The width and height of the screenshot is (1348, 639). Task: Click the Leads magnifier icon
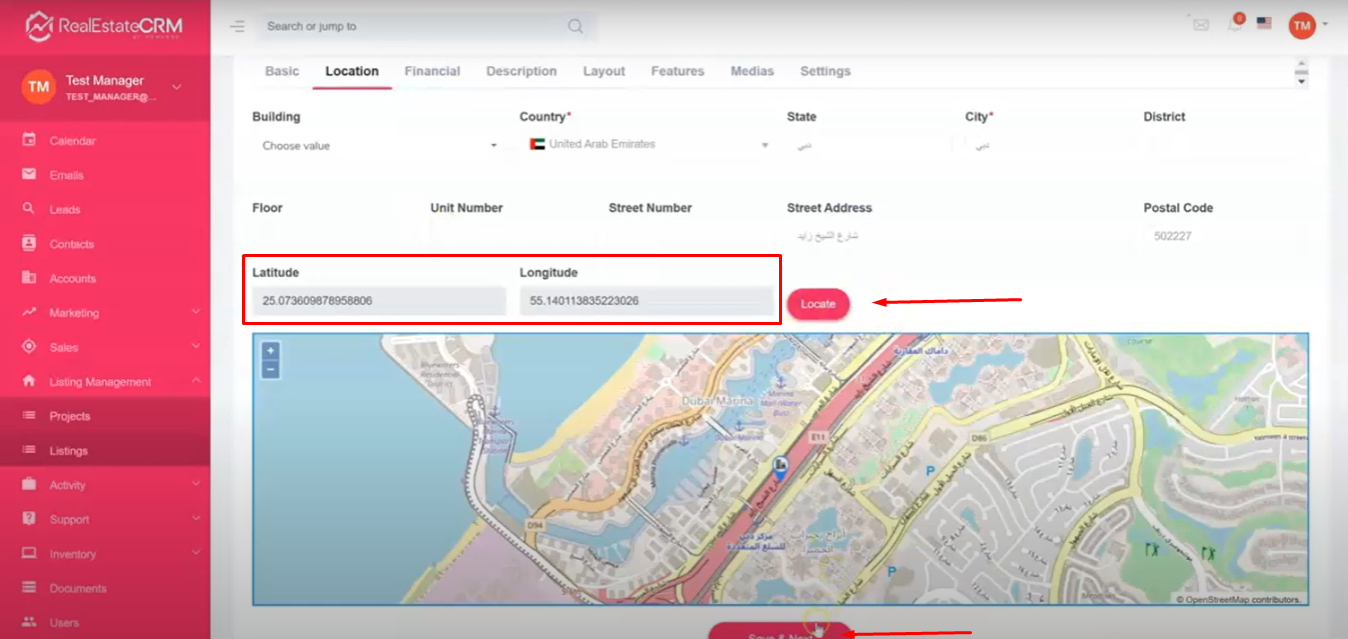29,209
